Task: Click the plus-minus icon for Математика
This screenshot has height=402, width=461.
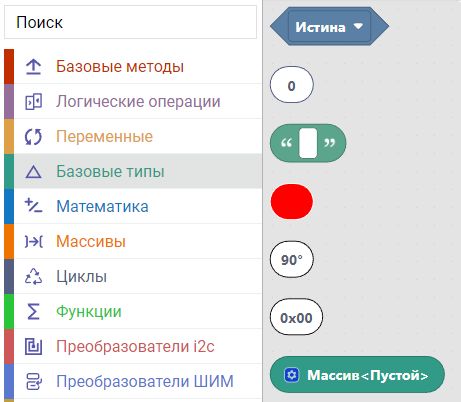Action: tap(33, 206)
